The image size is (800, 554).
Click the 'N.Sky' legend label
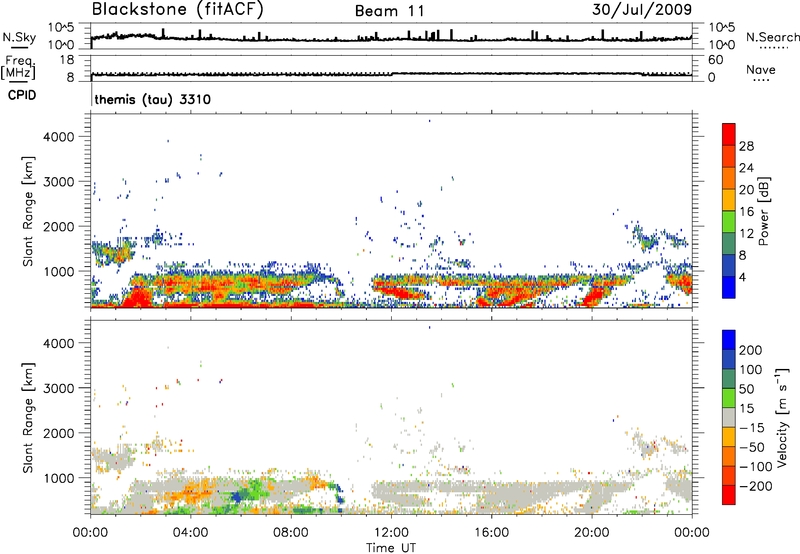(19, 37)
